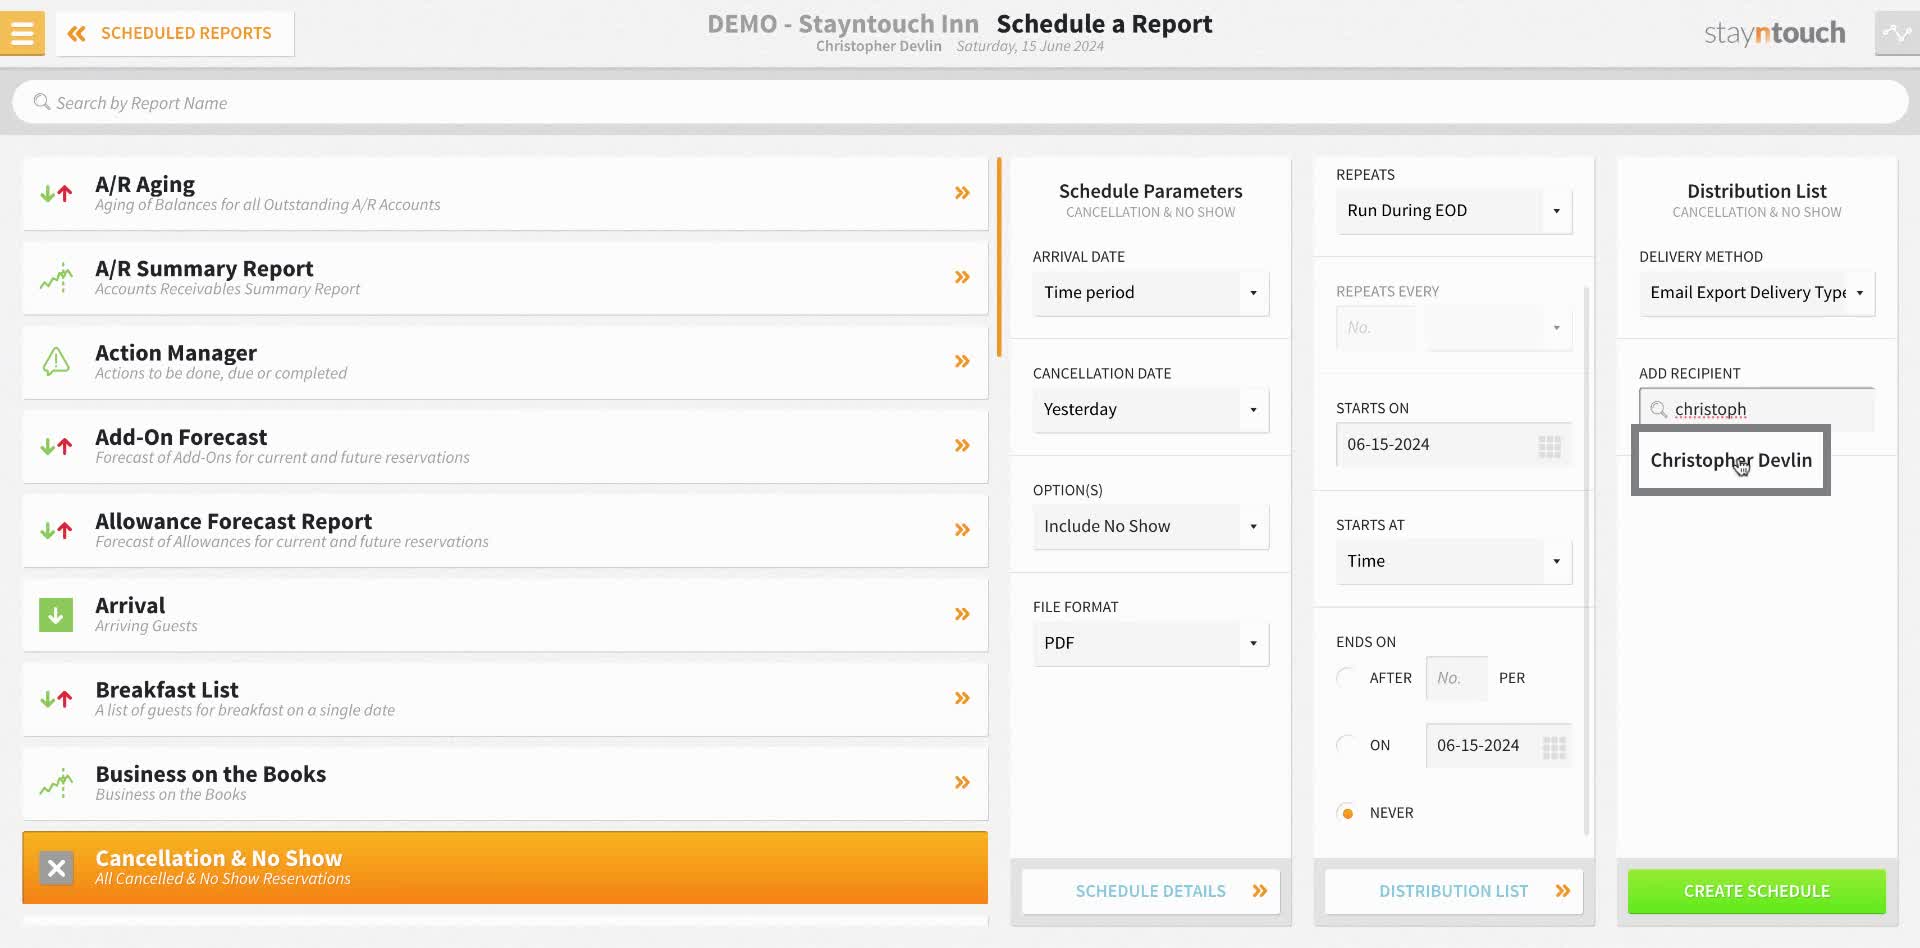The width and height of the screenshot is (1920, 948).
Task: Open the Repeats Run During EOD dropdown
Action: click(x=1454, y=211)
